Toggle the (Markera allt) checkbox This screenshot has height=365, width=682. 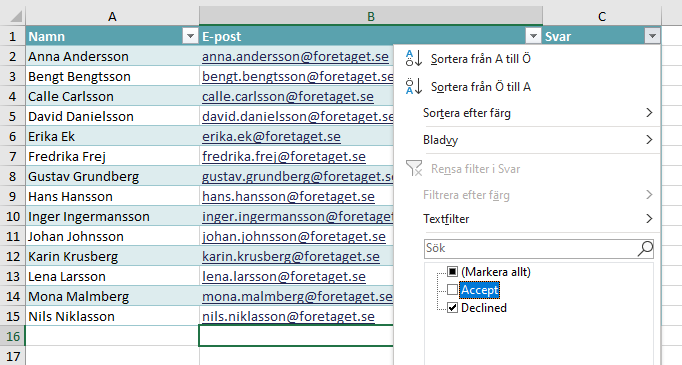click(x=452, y=272)
